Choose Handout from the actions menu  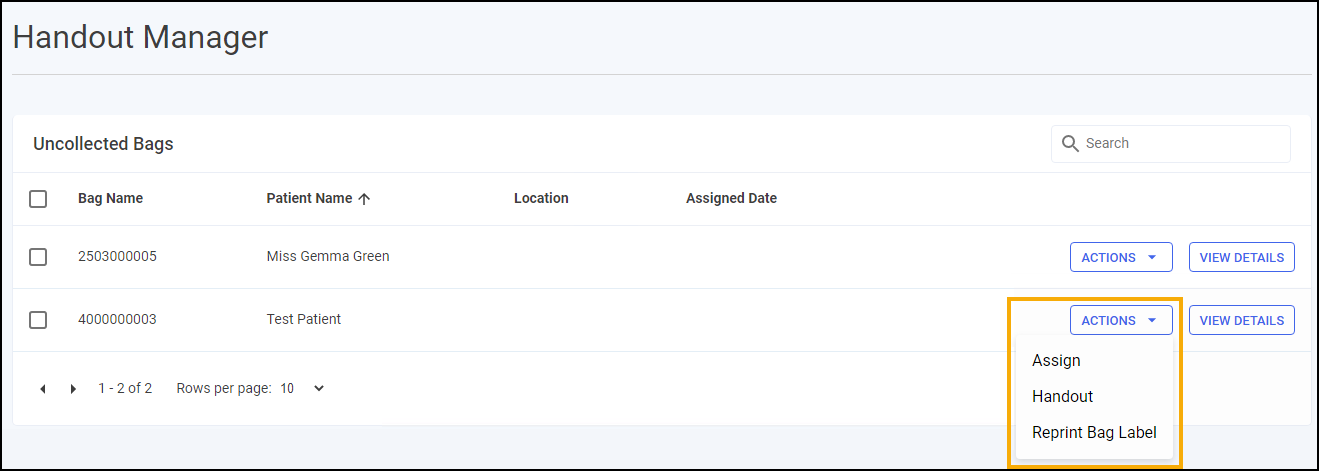coord(1062,397)
